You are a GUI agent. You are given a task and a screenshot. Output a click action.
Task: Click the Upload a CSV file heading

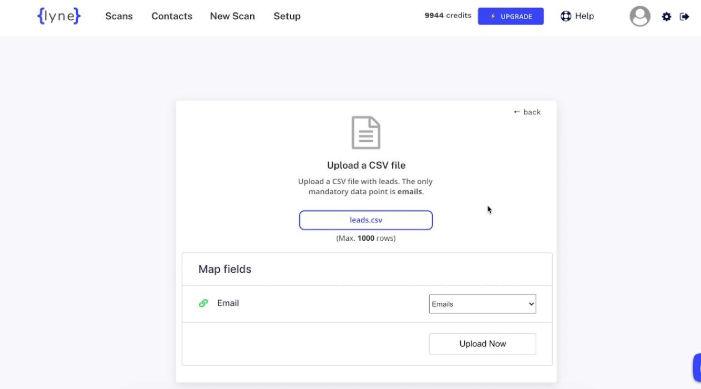pos(366,165)
